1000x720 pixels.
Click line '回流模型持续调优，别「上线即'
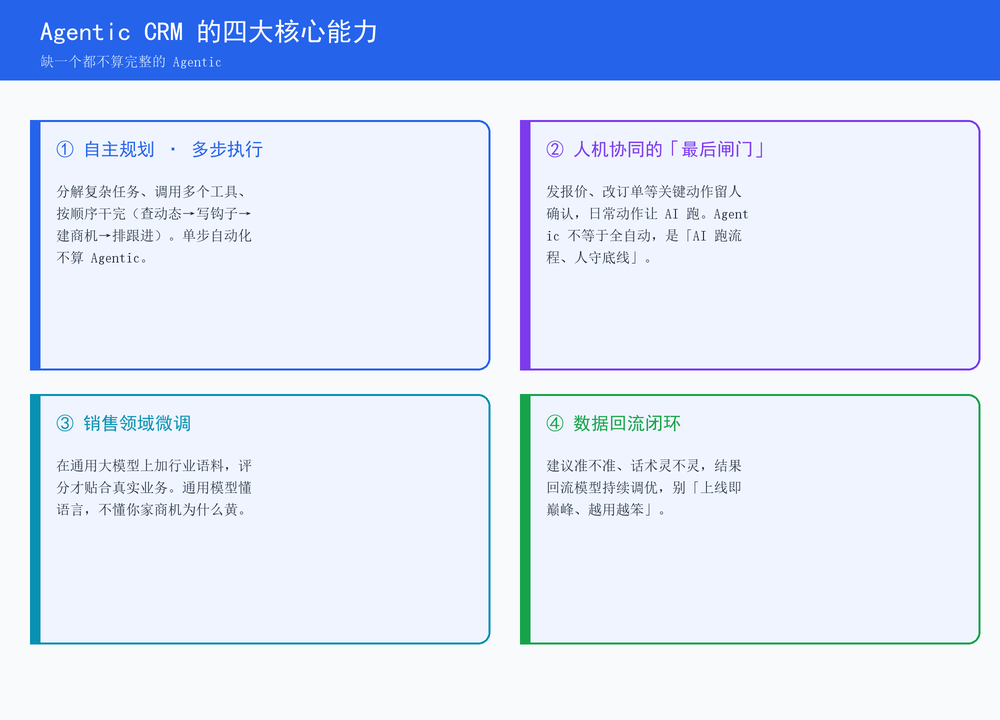click(643, 488)
